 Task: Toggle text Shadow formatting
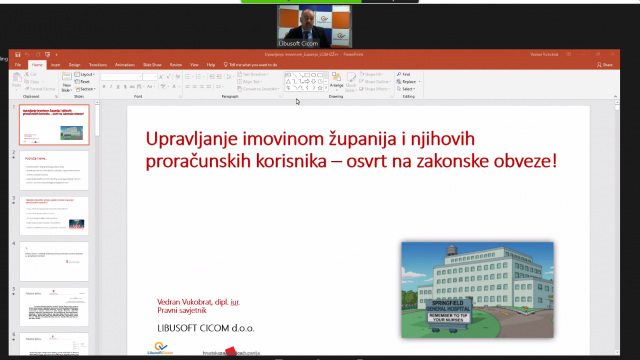[125, 87]
